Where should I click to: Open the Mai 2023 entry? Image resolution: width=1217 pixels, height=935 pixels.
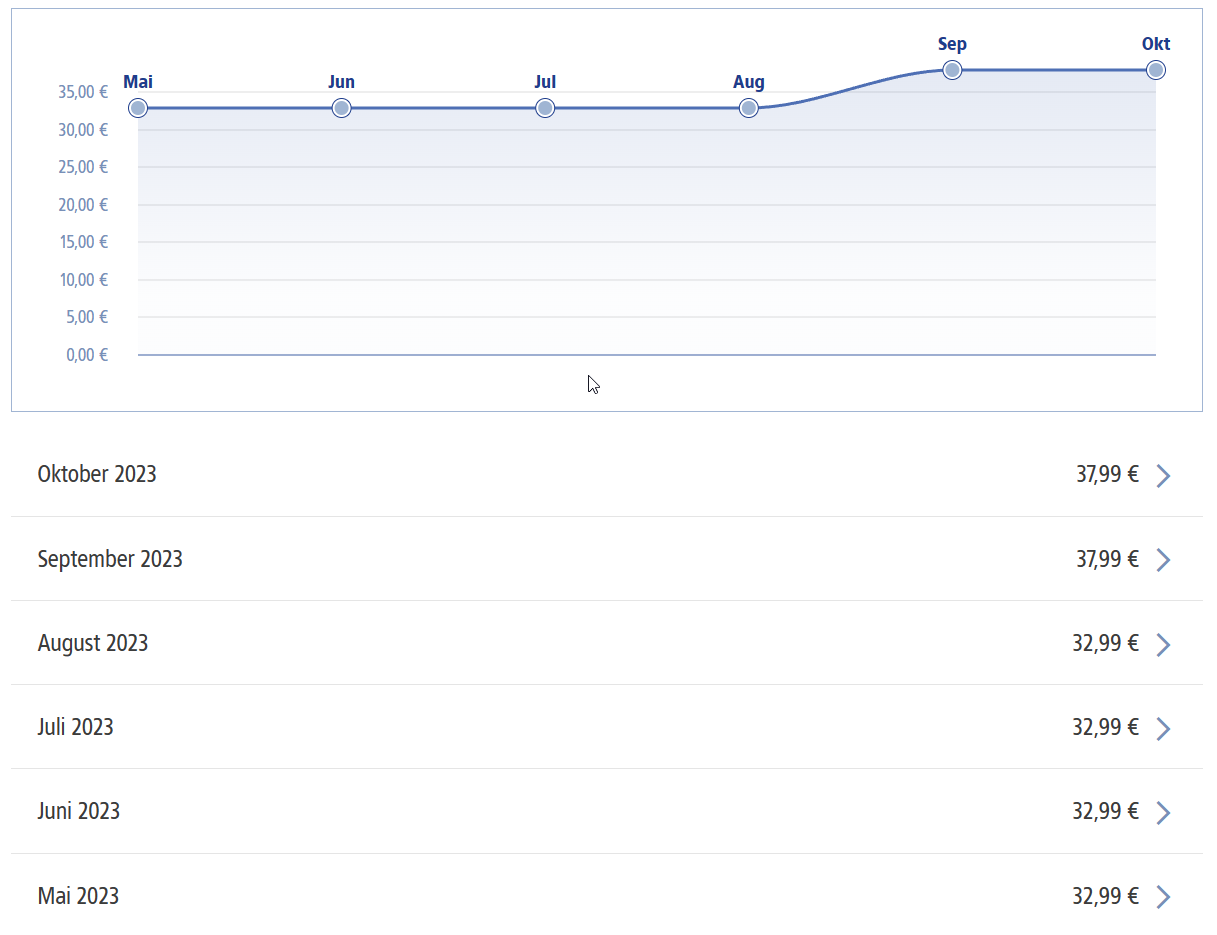[x=78, y=896]
